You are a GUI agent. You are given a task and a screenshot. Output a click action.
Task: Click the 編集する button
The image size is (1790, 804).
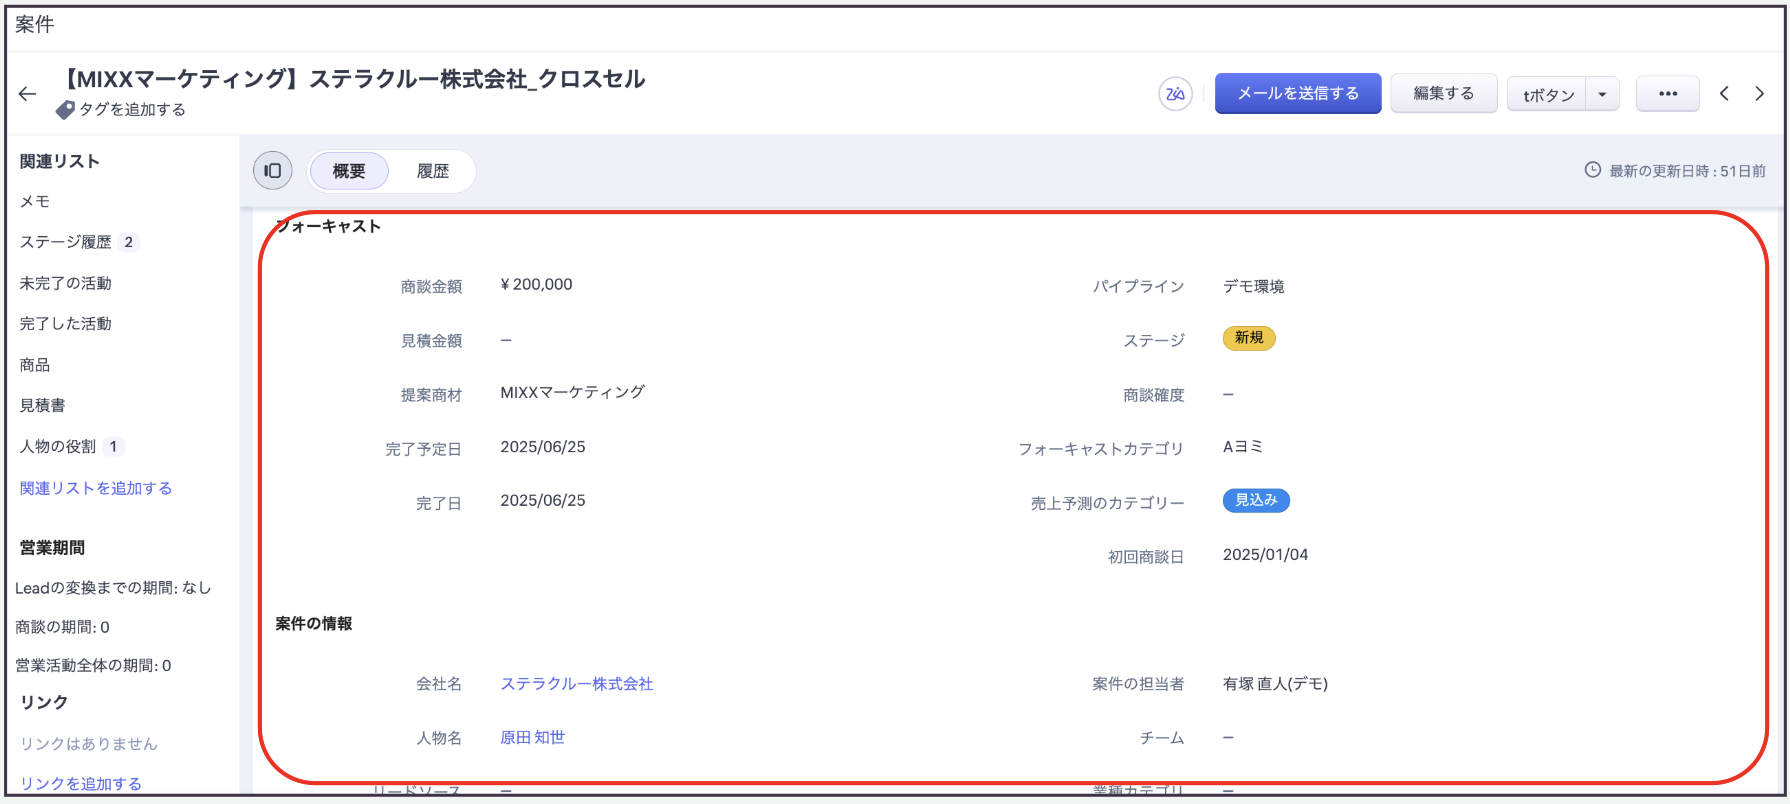[1442, 94]
